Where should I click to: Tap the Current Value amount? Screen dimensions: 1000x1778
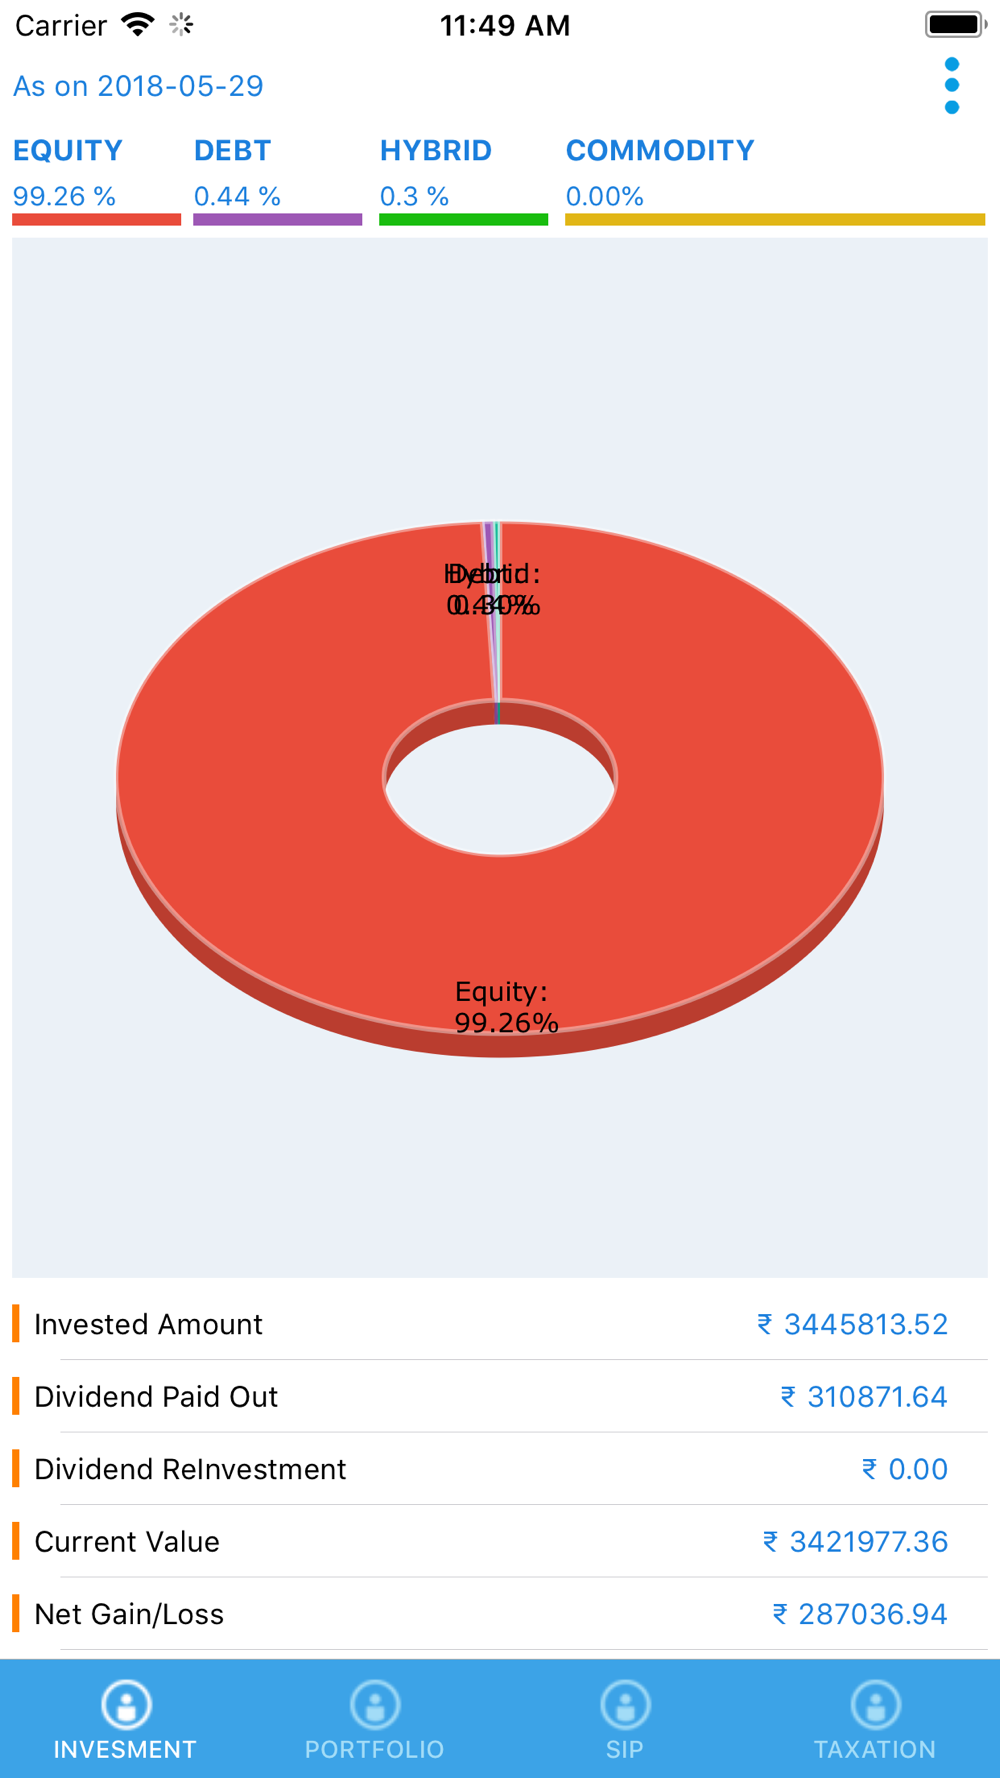[855, 1542]
